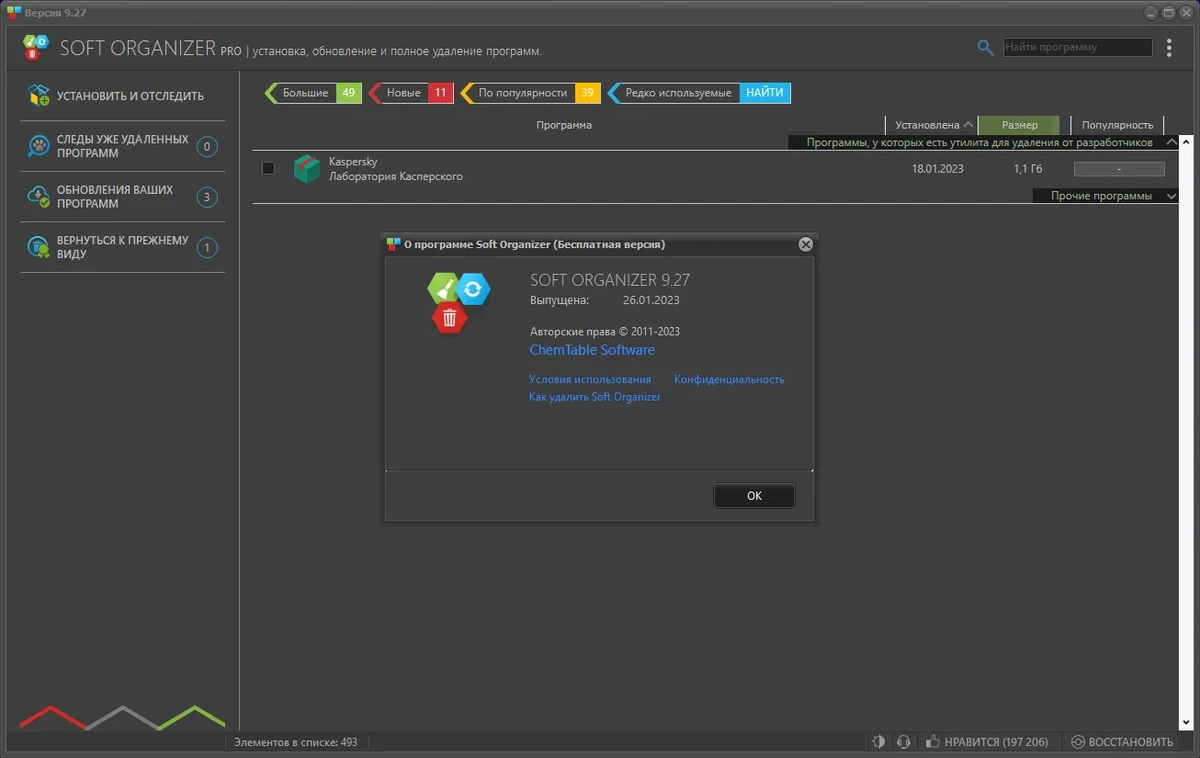Open the ChemTable Software link
This screenshot has width=1200, height=758.
click(x=592, y=350)
